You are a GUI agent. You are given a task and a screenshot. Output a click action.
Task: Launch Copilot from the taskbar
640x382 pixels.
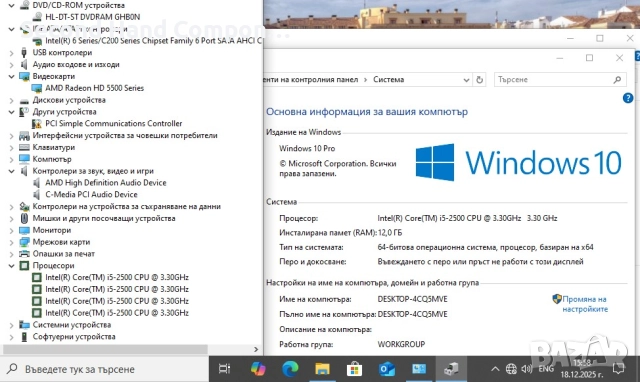(x=258, y=369)
